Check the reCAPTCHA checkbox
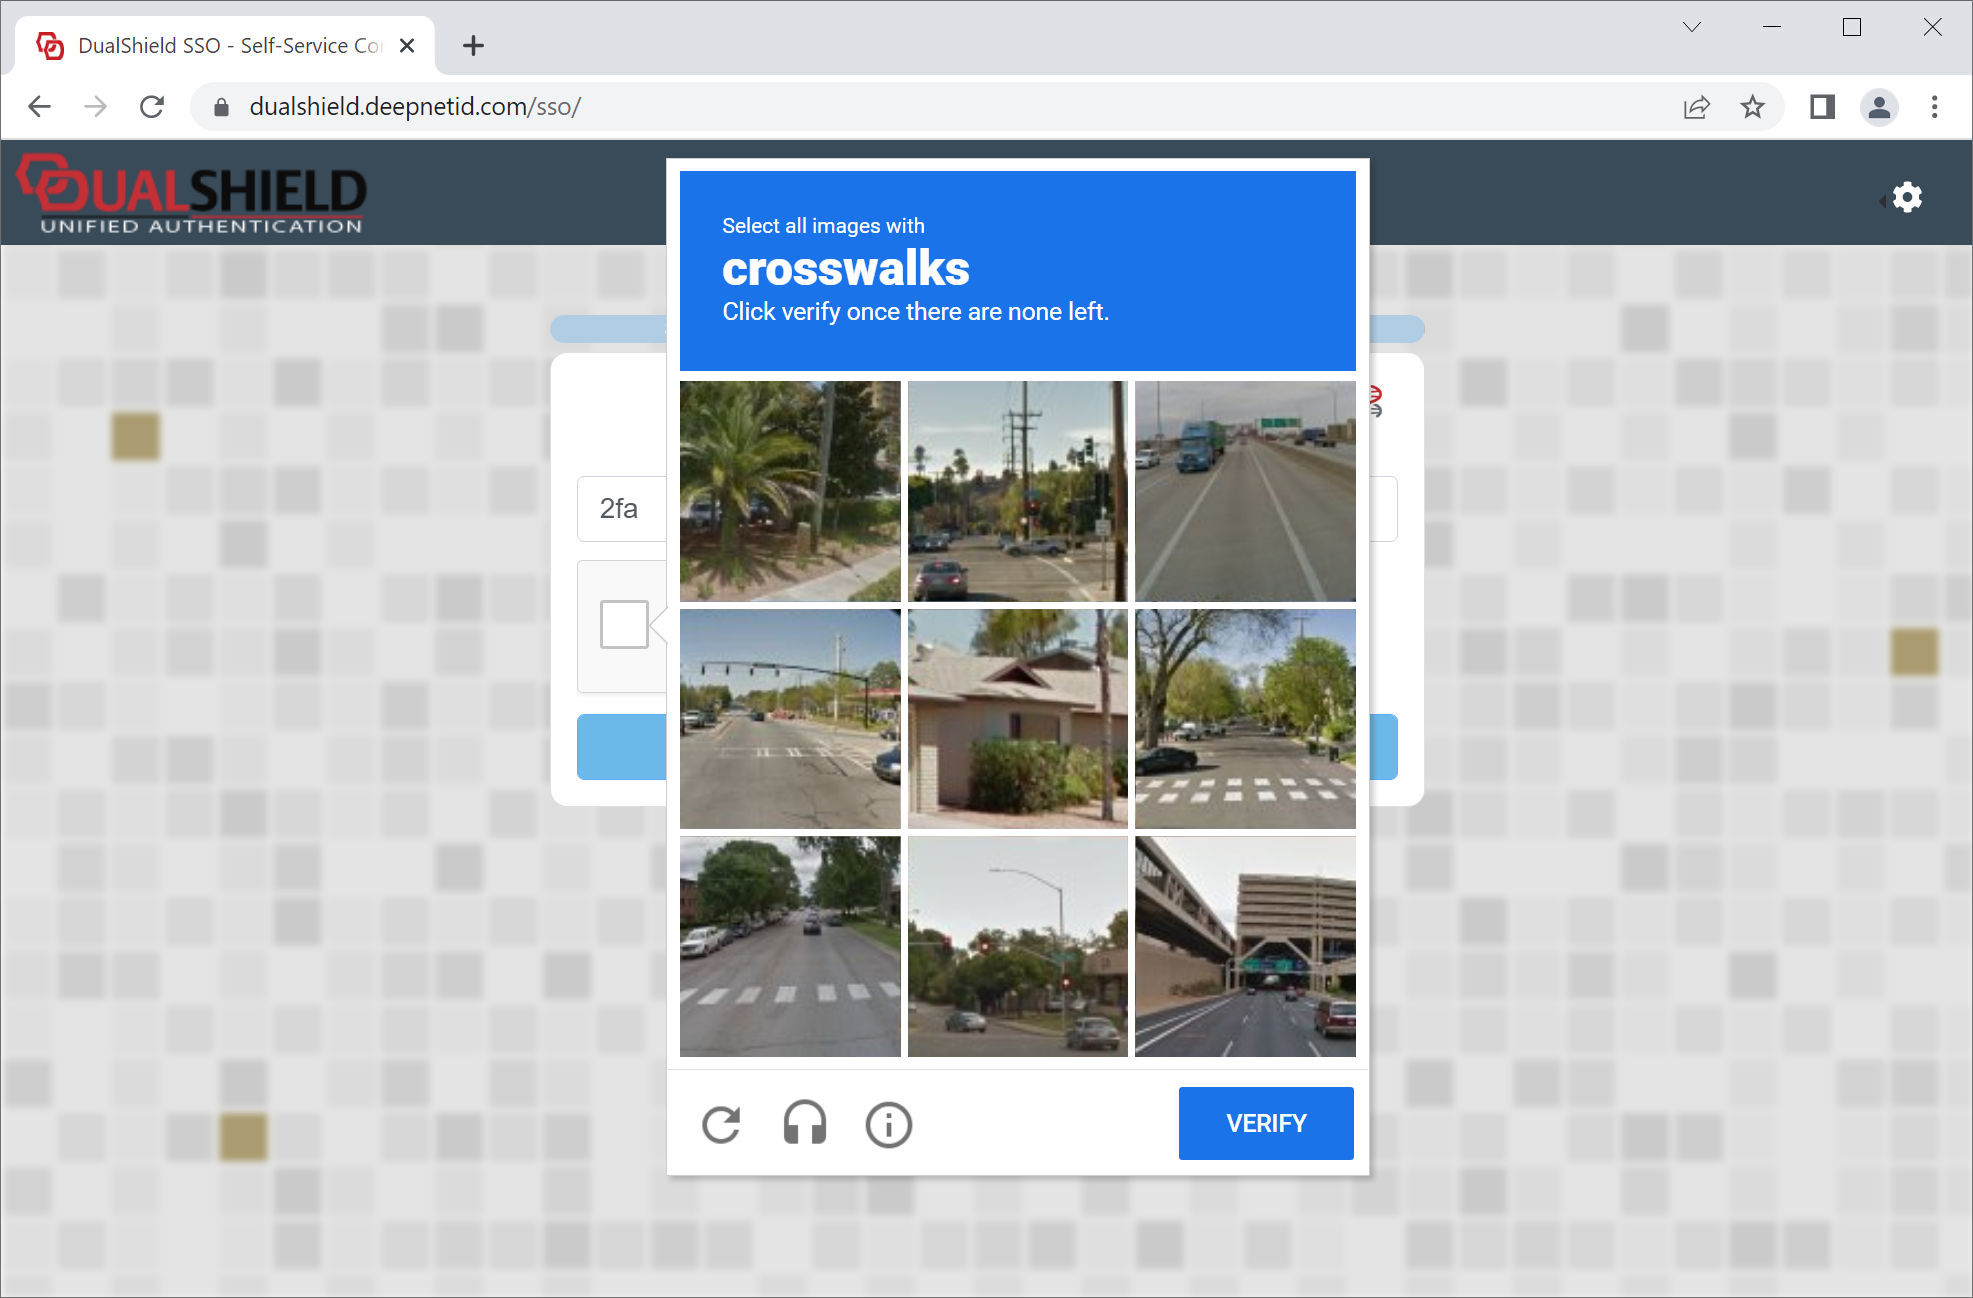 pos(624,624)
